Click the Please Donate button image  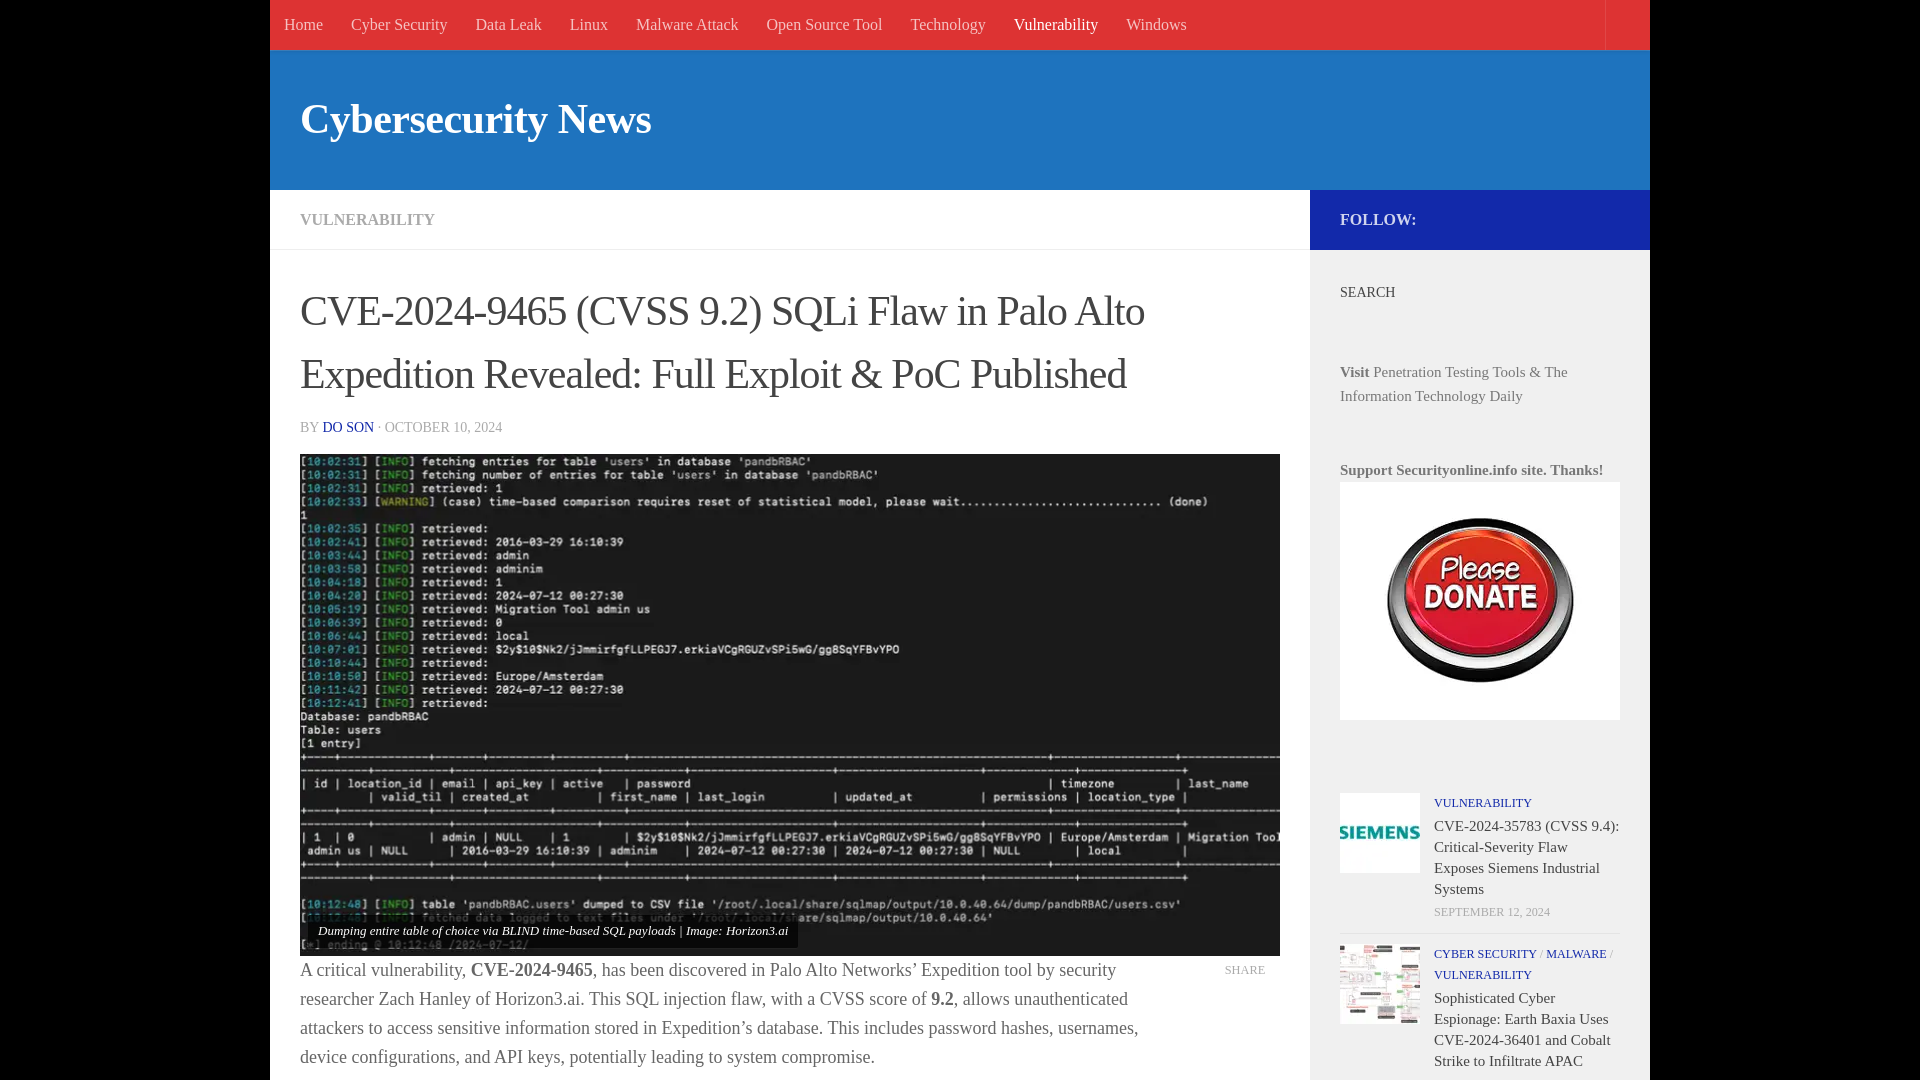(1480, 600)
